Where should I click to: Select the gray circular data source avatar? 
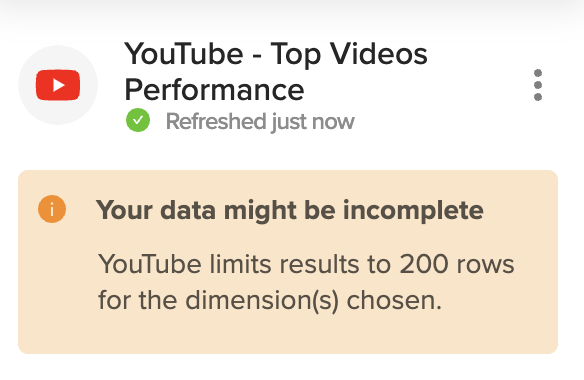click(58, 85)
